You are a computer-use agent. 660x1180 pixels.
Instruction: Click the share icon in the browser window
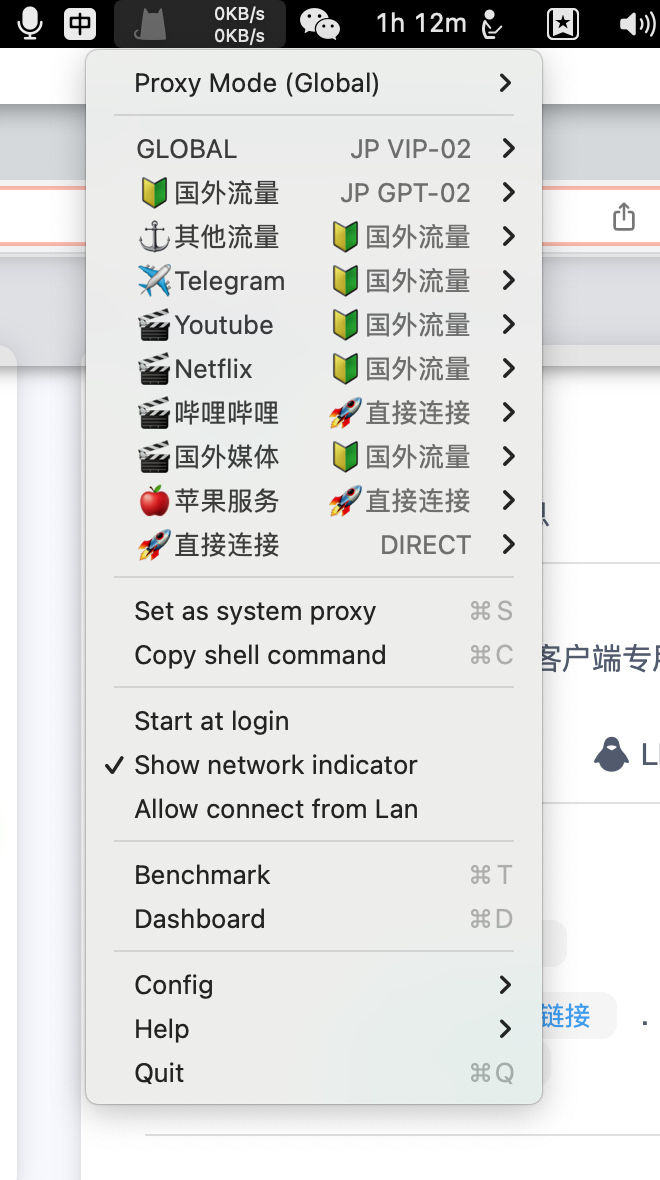623,216
